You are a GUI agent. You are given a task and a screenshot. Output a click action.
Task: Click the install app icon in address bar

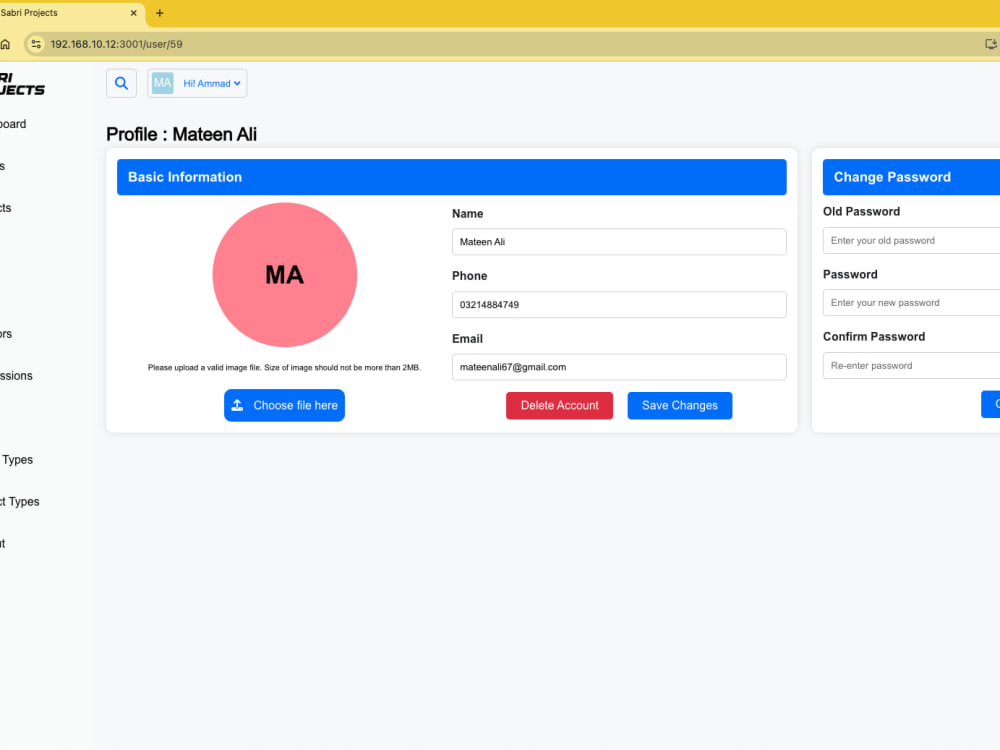point(990,44)
